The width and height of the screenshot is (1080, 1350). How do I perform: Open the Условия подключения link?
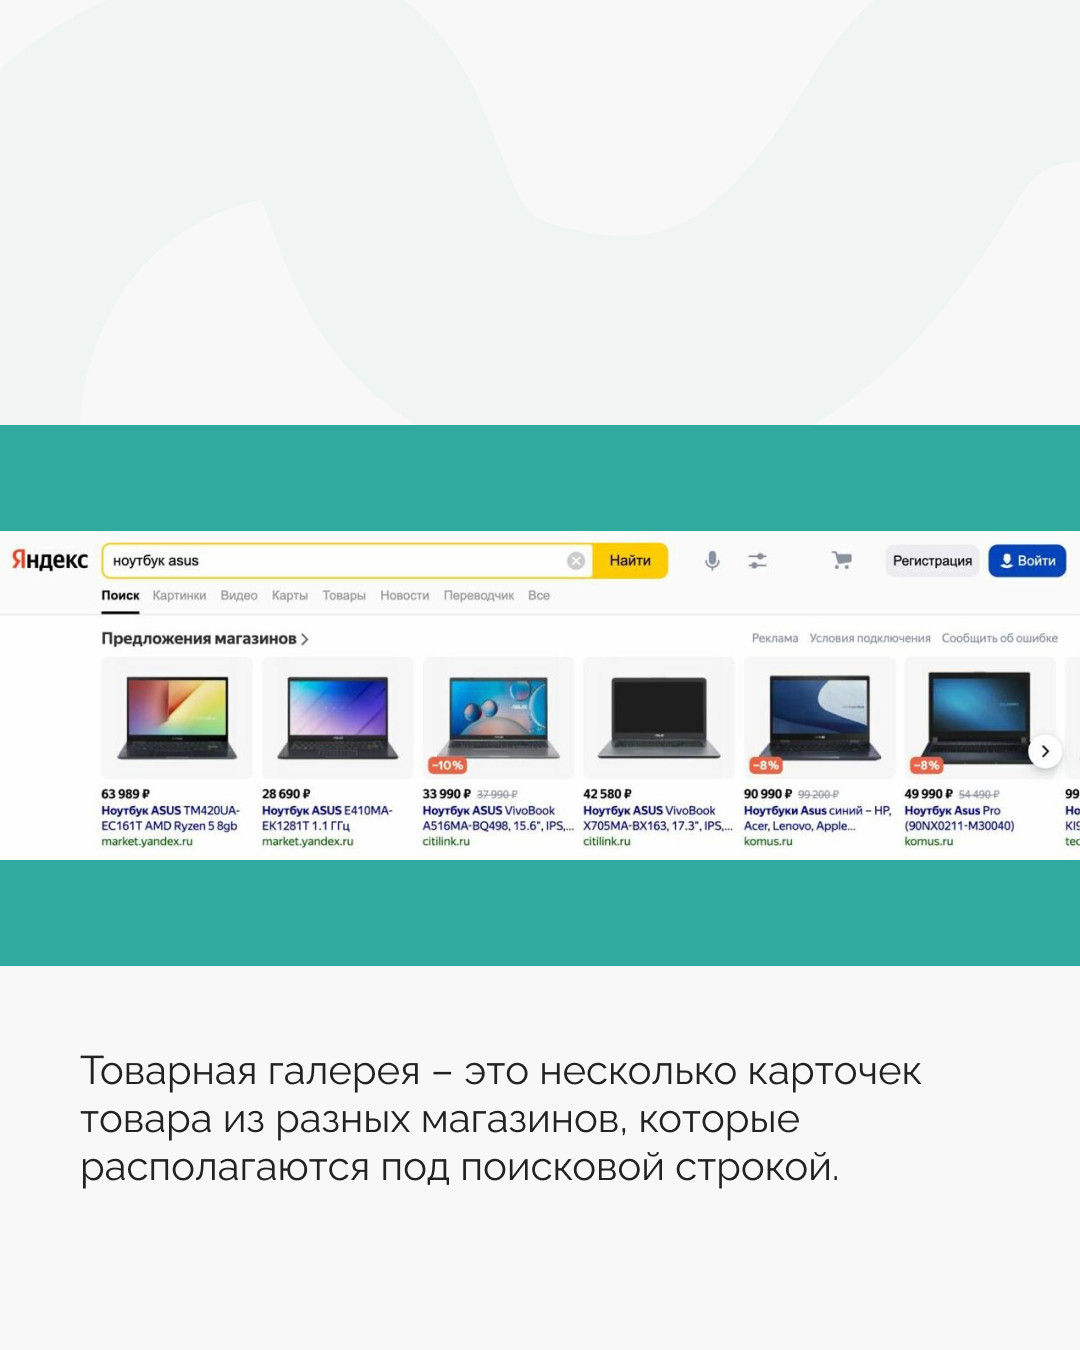tap(870, 638)
